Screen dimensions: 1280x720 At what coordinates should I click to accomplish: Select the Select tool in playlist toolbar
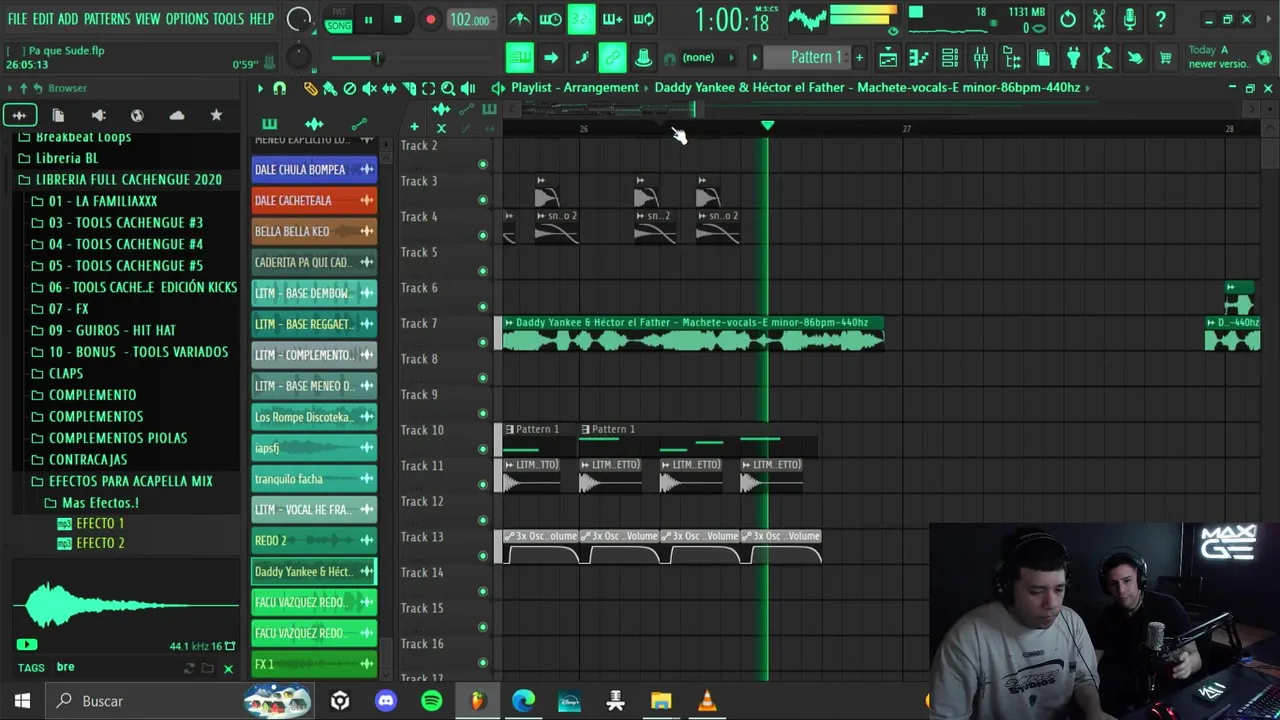point(428,88)
